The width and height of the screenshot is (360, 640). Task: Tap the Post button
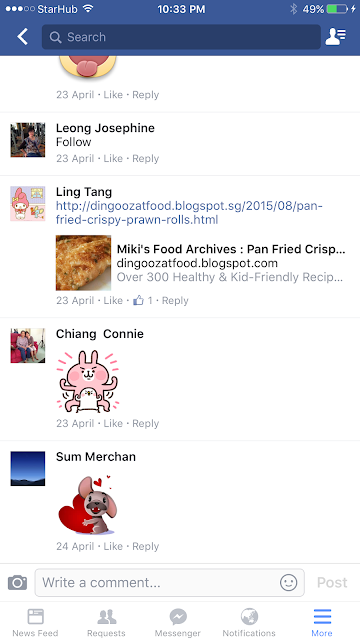coord(332,582)
